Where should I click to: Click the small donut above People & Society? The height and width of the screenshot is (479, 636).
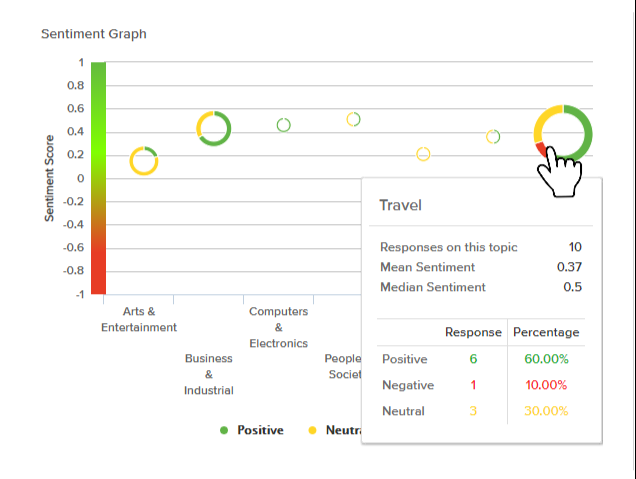(353, 120)
